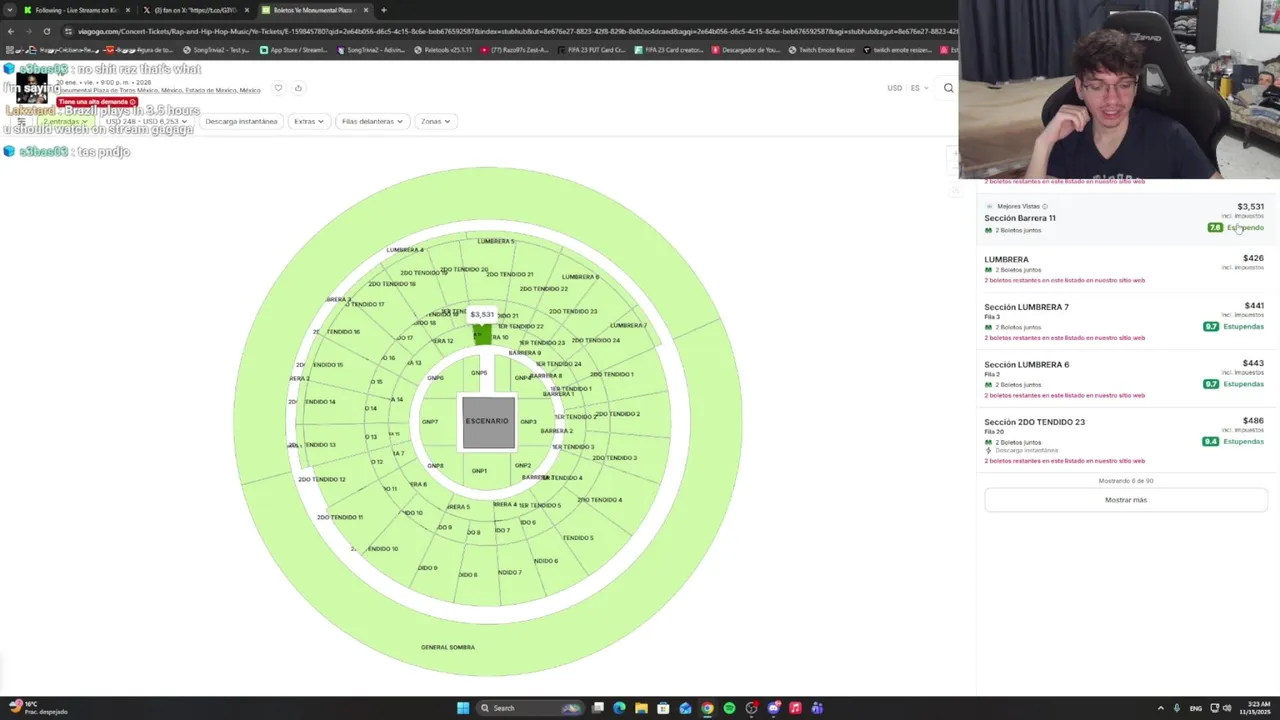Click the favorite heart icon beside event title
The image size is (1280, 720).
pyautogui.click(x=278, y=88)
